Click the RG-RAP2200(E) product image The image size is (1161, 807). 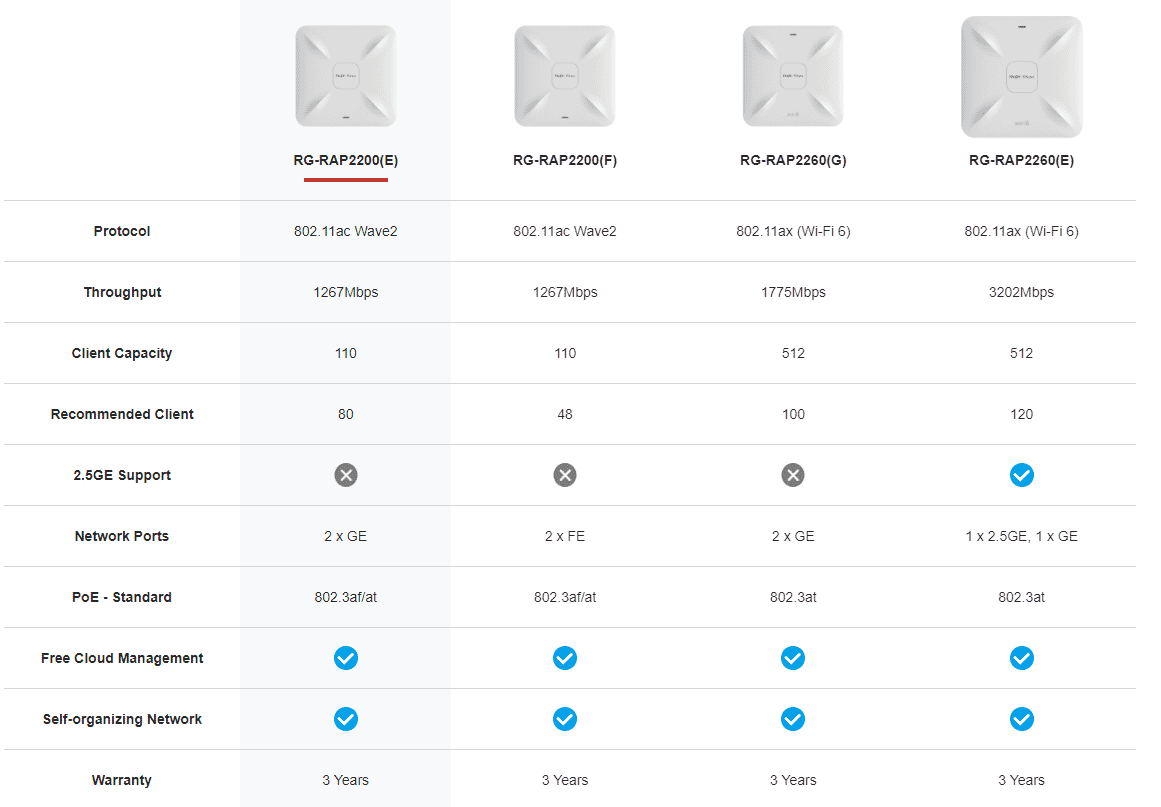pyautogui.click(x=345, y=76)
